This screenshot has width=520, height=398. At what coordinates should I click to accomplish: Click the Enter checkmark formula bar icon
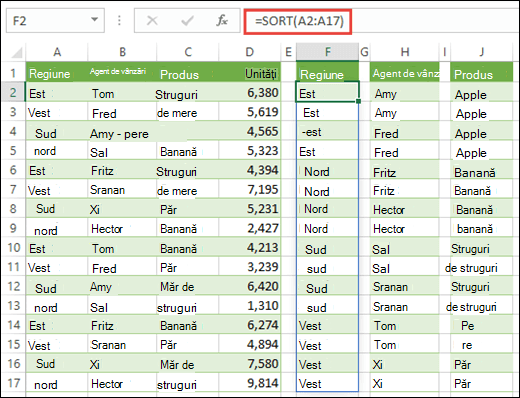coord(187,21)
